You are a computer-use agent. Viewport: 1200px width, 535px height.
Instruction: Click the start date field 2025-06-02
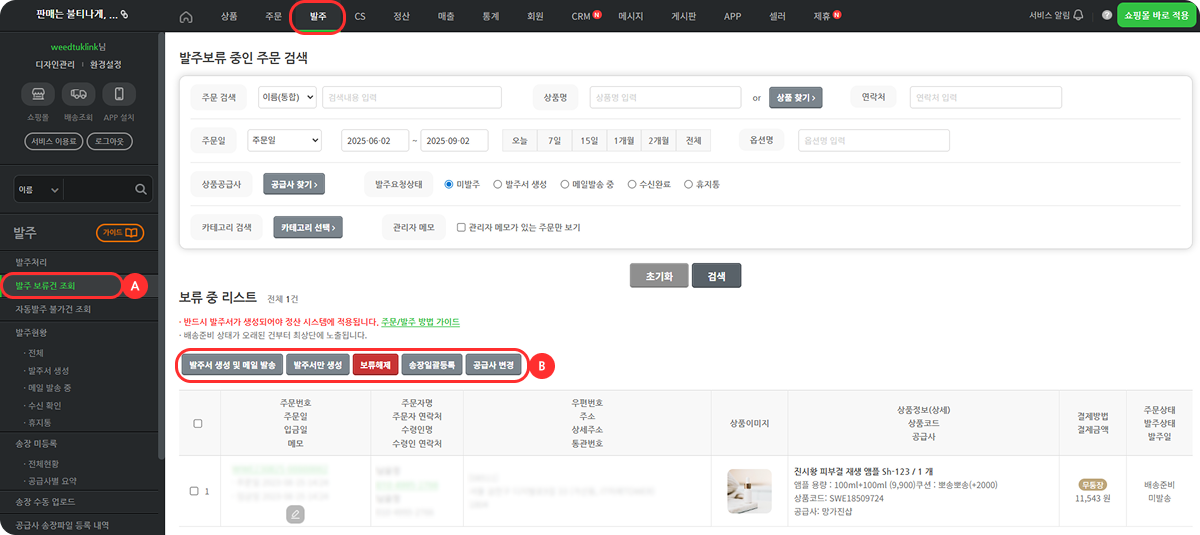tap(374, 140)
